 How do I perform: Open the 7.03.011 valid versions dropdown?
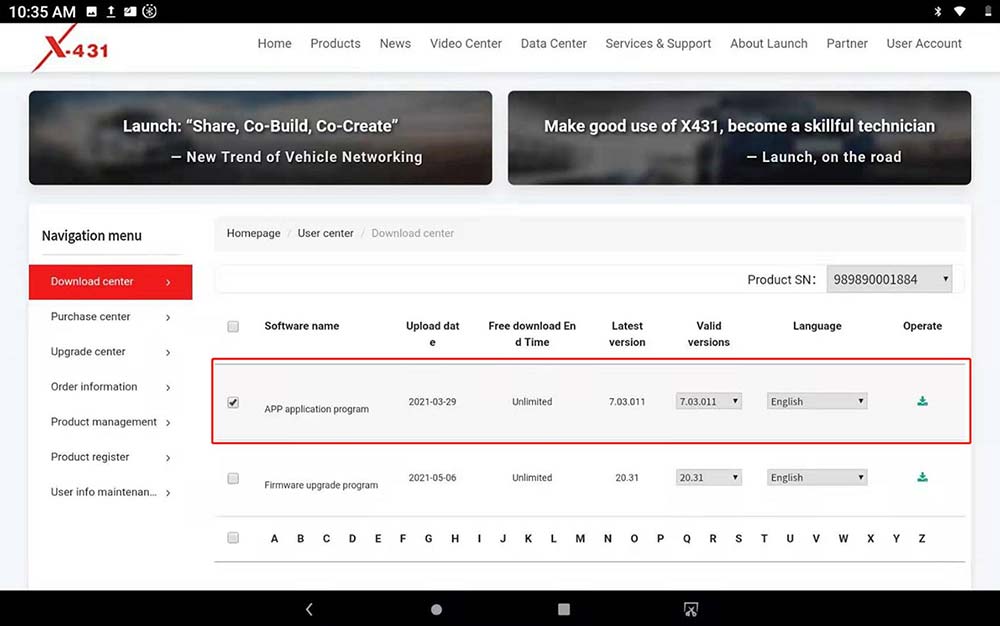tap(709, 401)
